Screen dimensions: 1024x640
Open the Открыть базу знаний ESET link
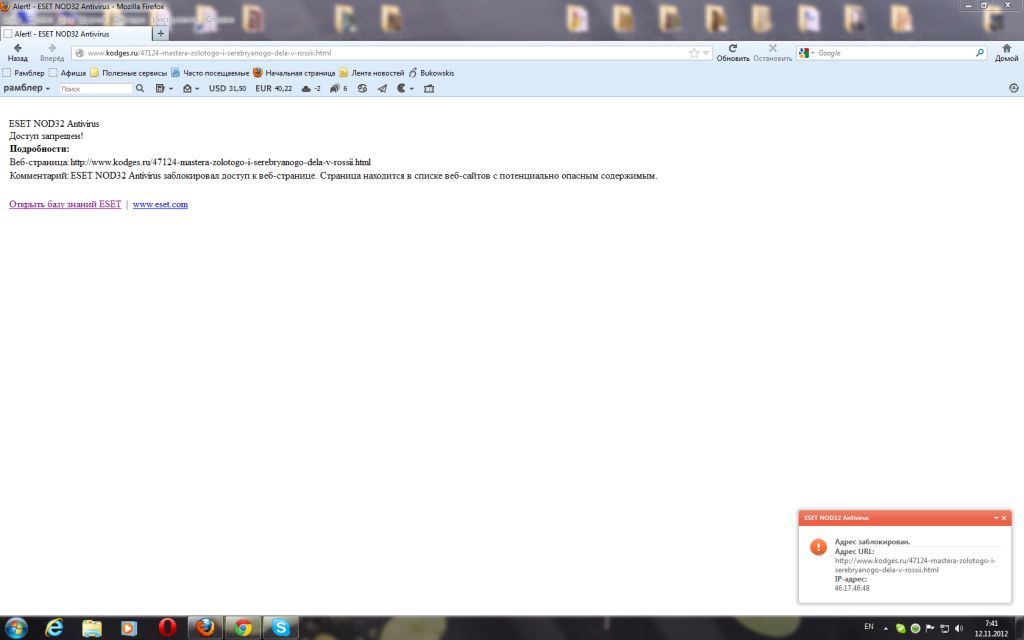click(x=65, y=205)
